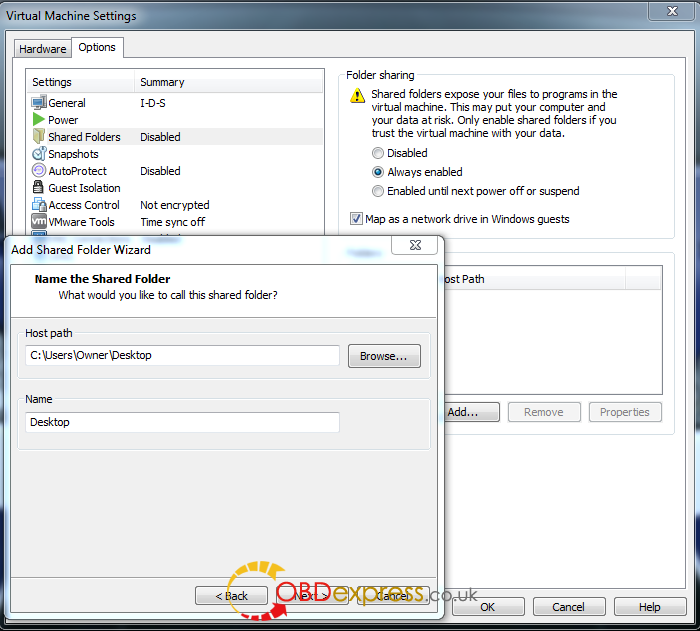Click Cancel in Virtual Machine Settings
Screen dimensions: 700x631
(x=568, y=607)
